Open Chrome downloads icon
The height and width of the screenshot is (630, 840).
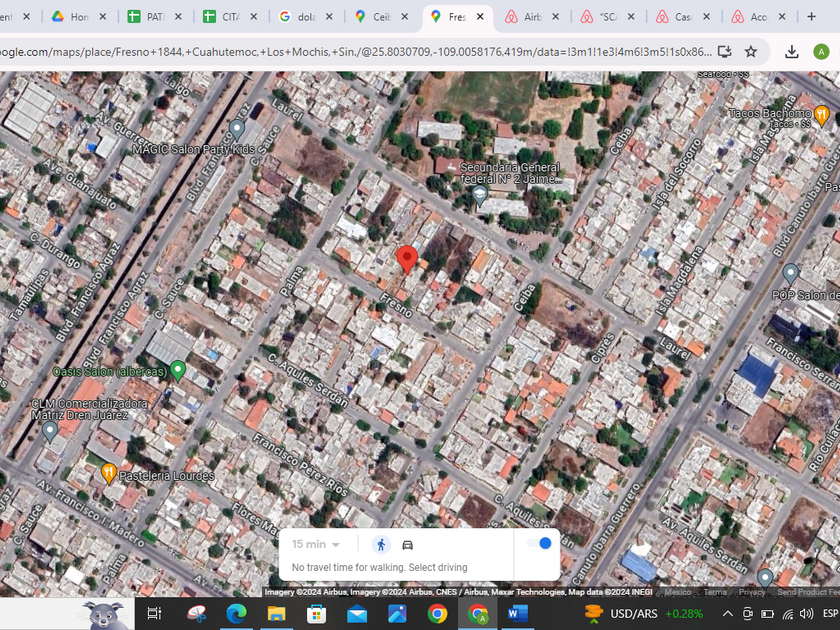791,51
